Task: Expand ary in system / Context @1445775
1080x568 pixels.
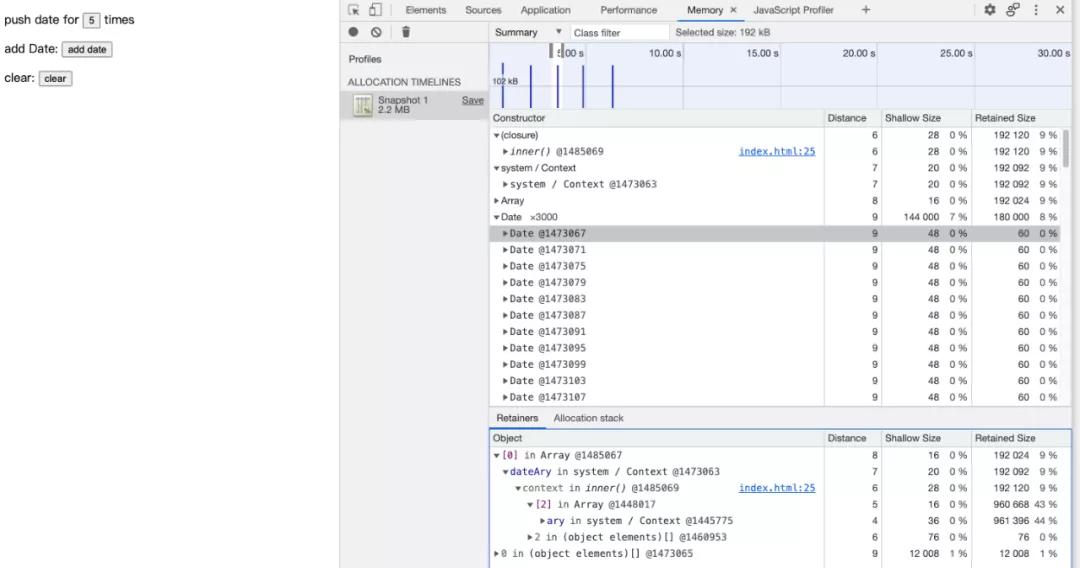Action: tap(543, 521)
